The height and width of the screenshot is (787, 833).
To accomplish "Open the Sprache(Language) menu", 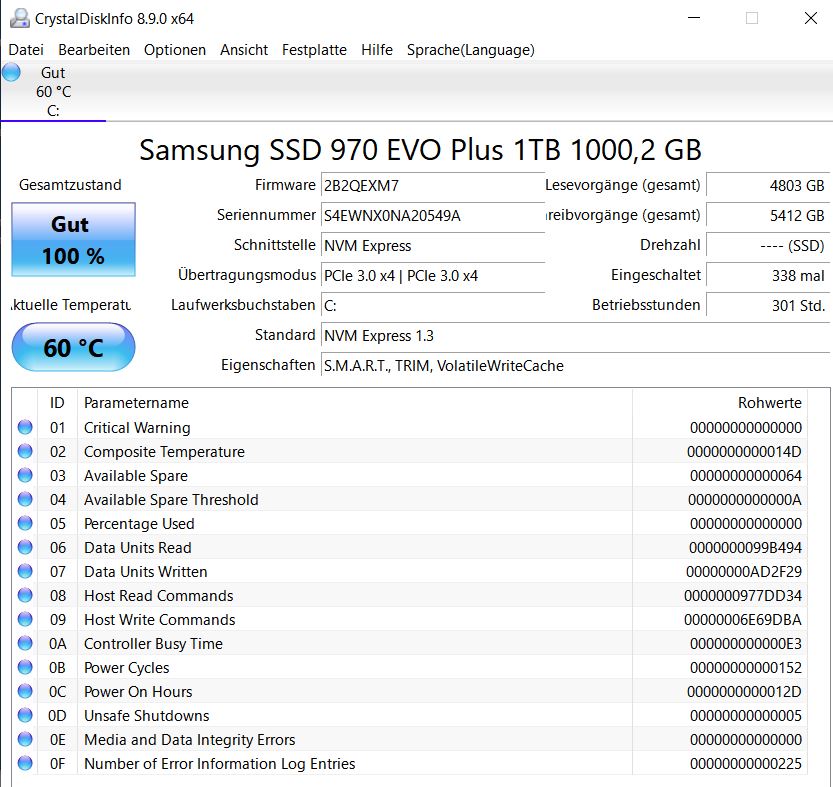I will [x=471, y=50].
